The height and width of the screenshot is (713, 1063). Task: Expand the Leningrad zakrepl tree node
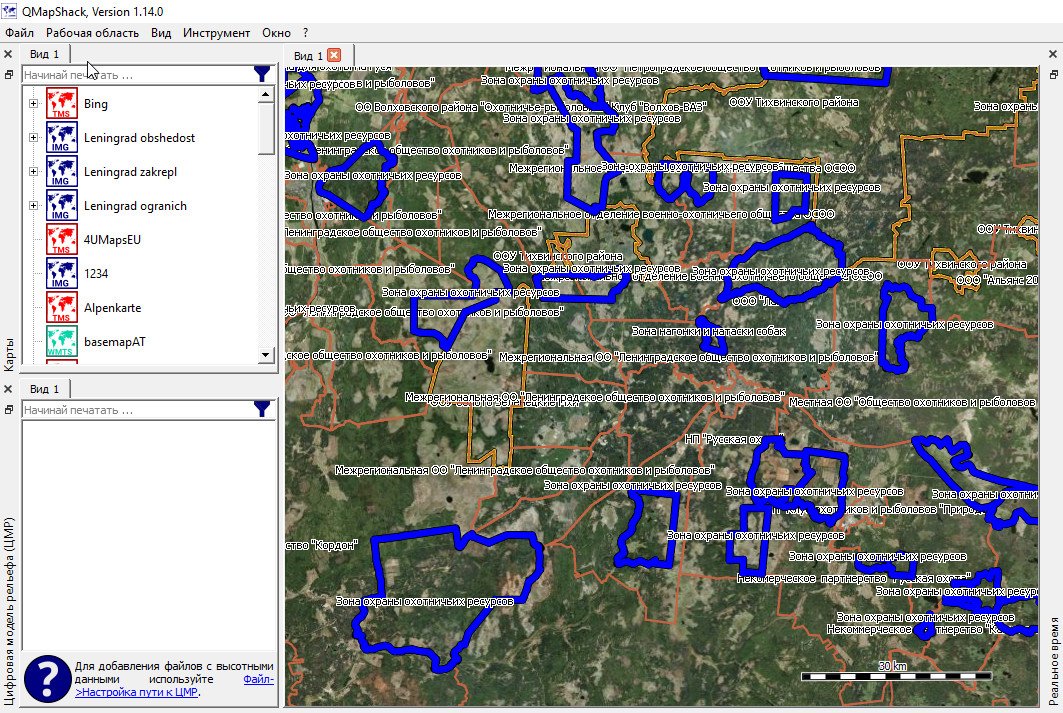click(33, 172)
